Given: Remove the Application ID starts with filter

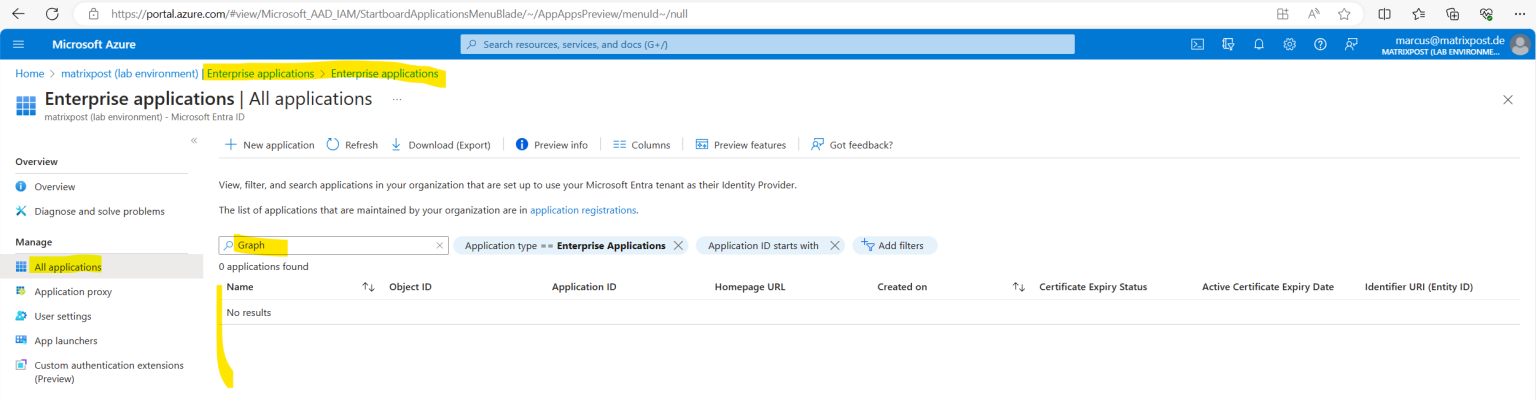Looking at the screenshot, I should point(835,245).
